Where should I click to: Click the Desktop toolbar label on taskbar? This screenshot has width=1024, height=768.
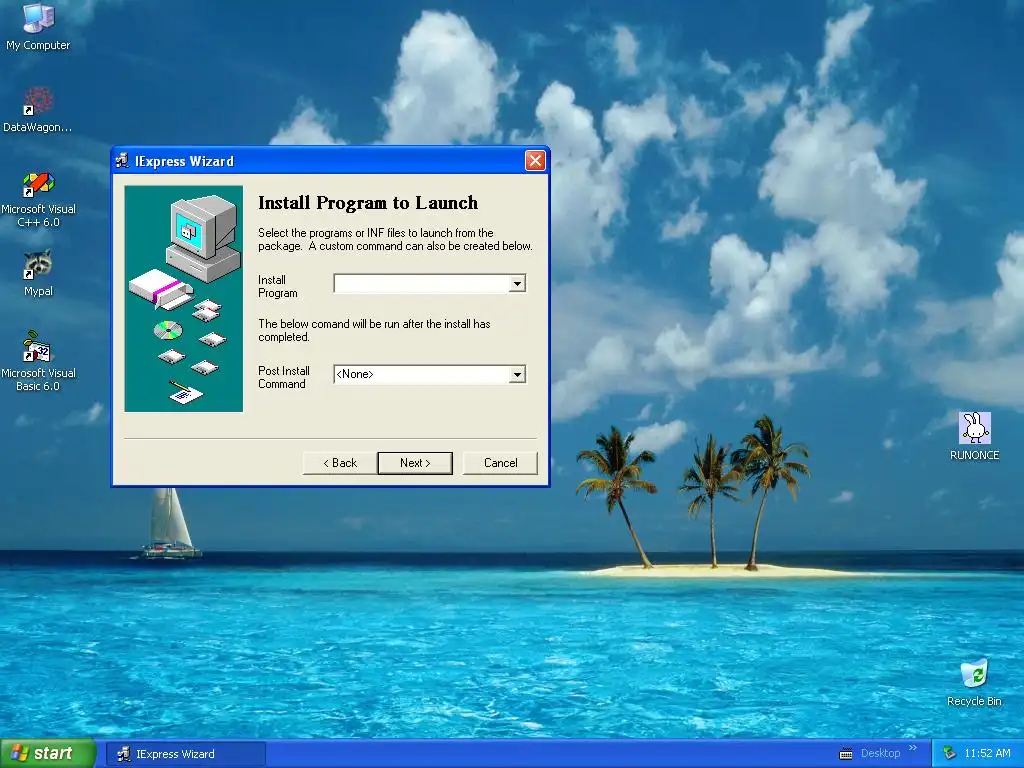(880, 753)
